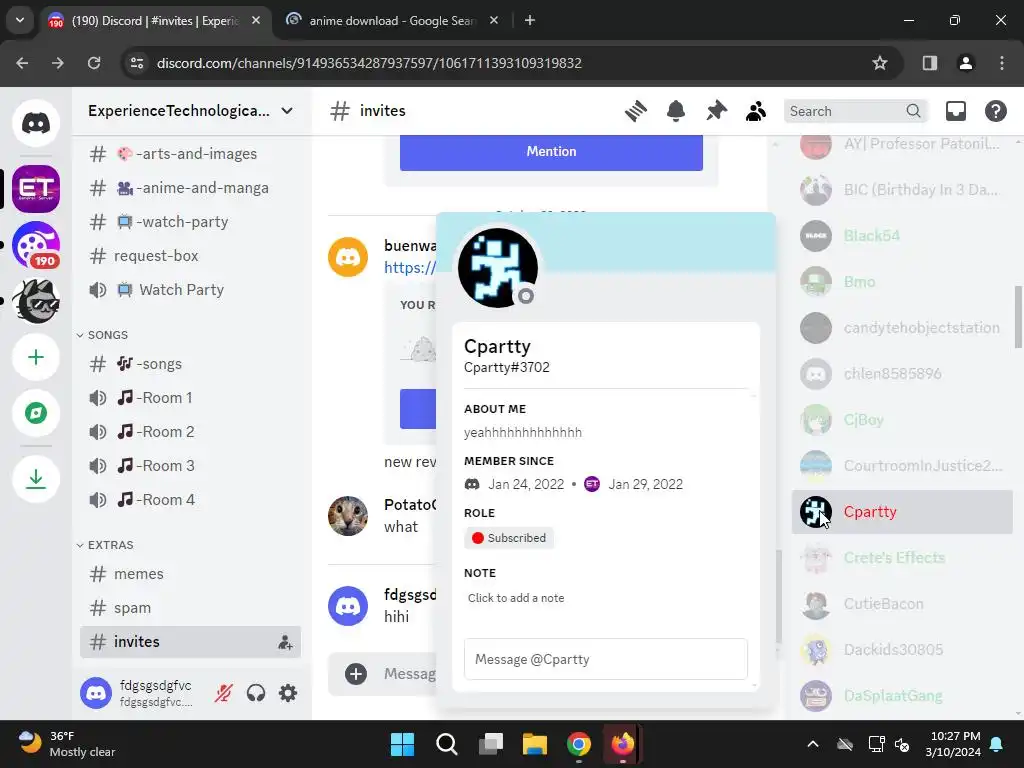
Task: Click the Add a Server plus icon
Action: (36, 357)
